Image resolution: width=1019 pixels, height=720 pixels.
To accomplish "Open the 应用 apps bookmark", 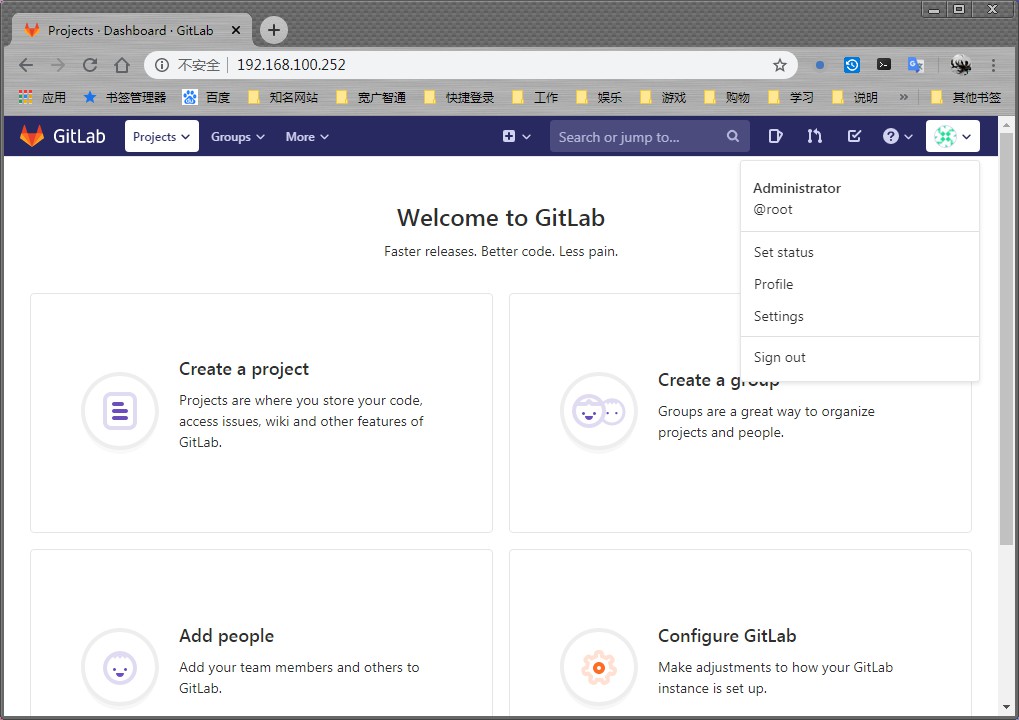I will pyautogui.click(x=42, y=97).
